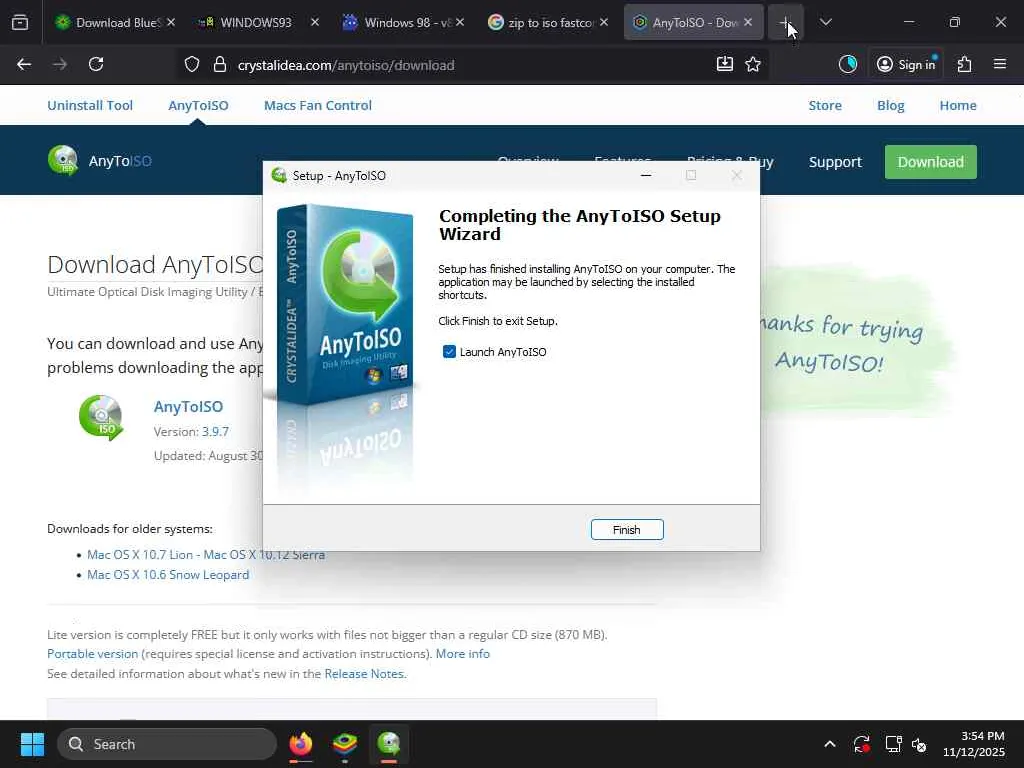Expand the list all tabs chevron
This screenshot has height=768, width=1024.
[x=825, y=22]
